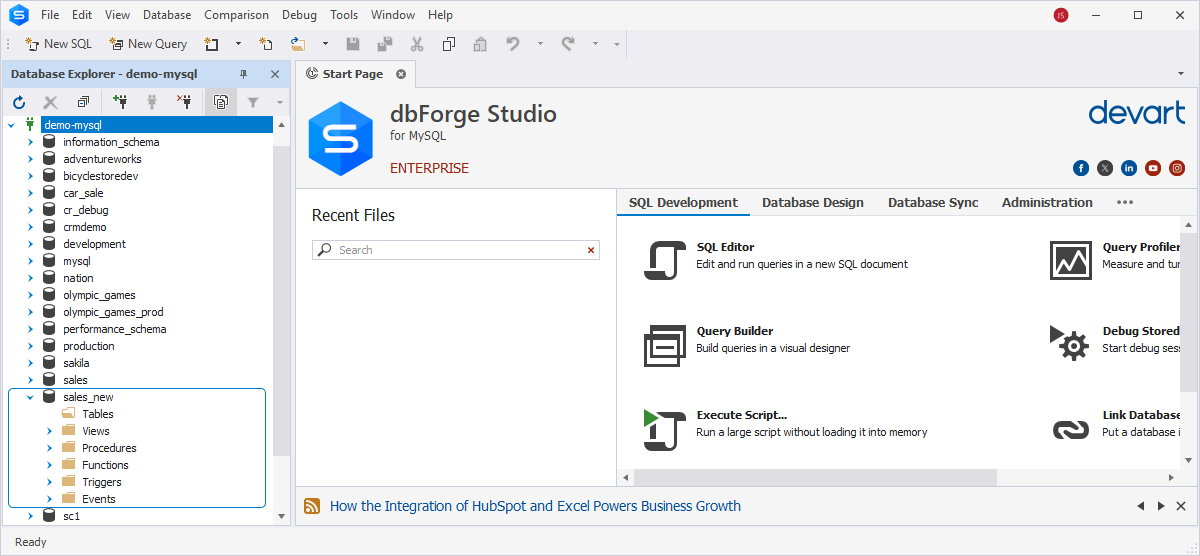Open the Comparison menu
The width and height of the screenshot is (1200, 556).
point(236,15)
